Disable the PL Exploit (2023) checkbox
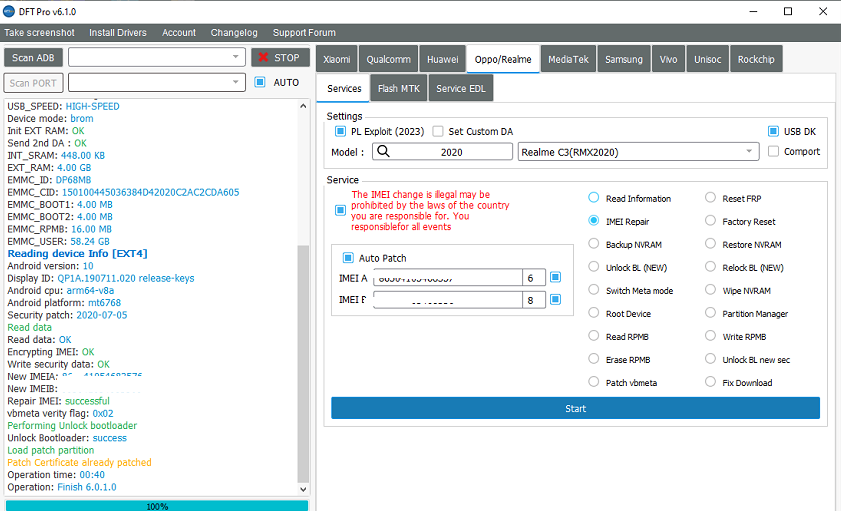The image size is (841, 511). tap(340, 131)
